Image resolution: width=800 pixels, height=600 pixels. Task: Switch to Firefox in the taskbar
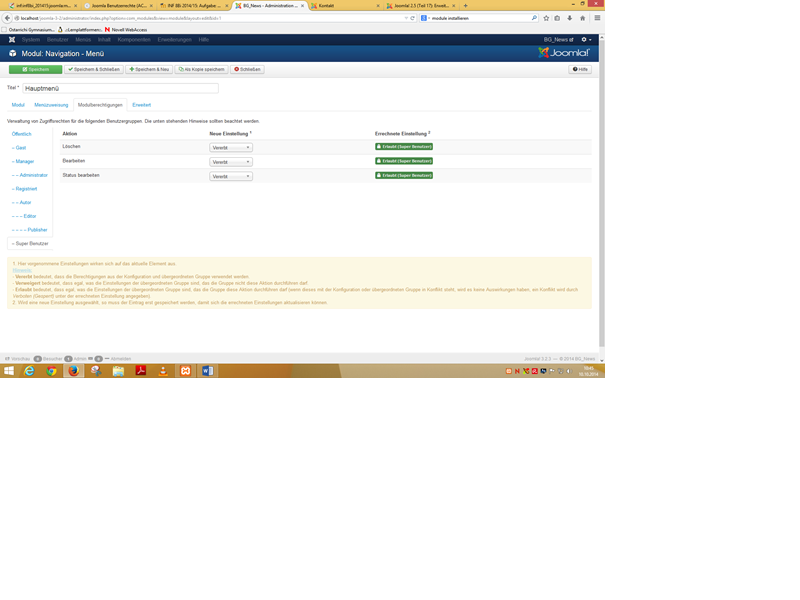point(73,371)
